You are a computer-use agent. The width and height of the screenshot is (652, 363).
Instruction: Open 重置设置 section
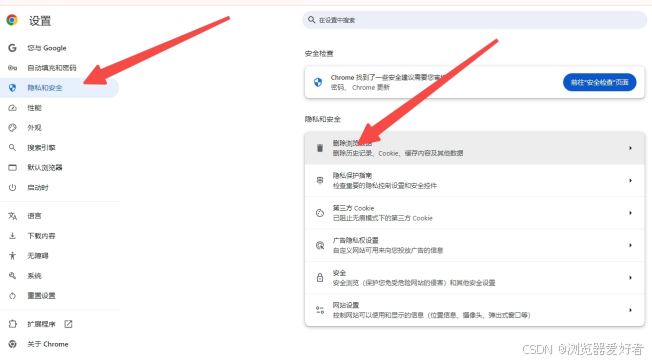(59, 296)
